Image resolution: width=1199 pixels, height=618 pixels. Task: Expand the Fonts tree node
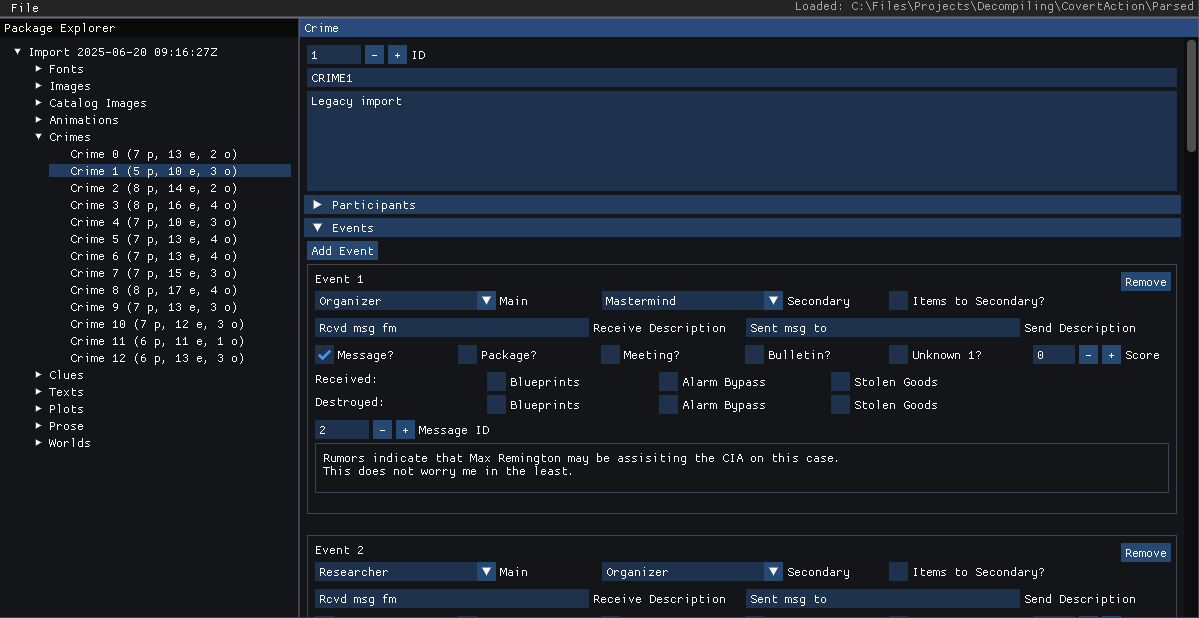[39, 69]
